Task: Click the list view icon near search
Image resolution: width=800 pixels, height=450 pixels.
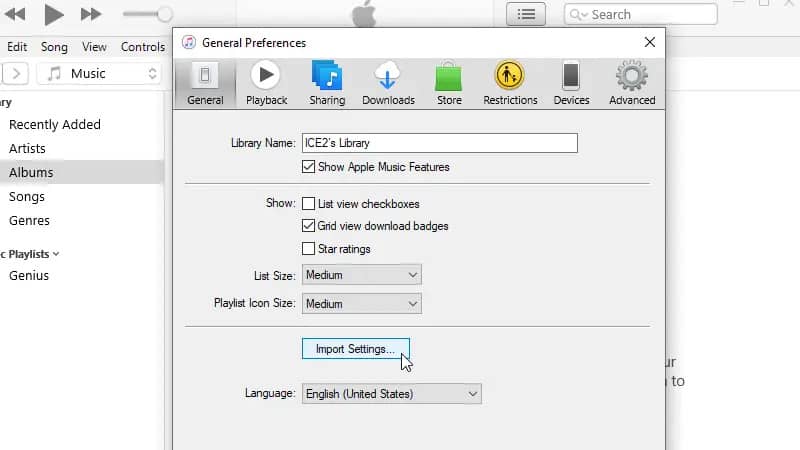Action: [526, 14]
